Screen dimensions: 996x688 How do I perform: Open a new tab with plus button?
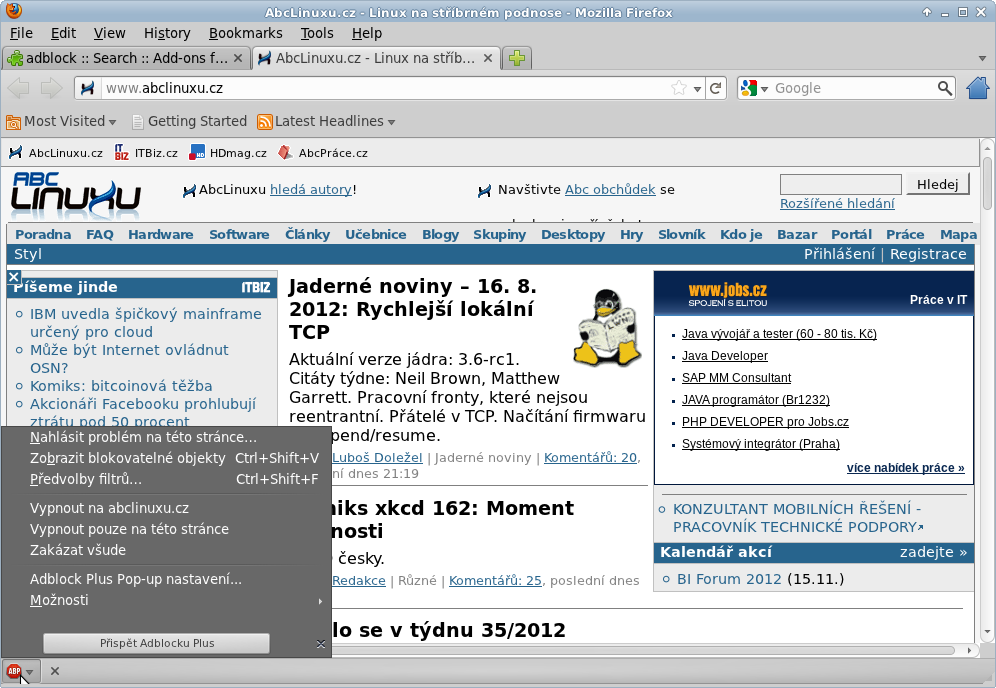click(x=517, y=58)
